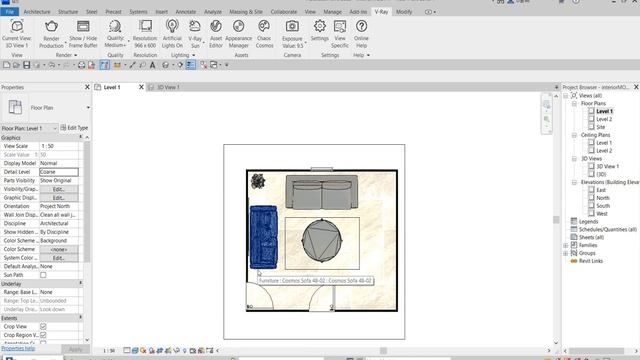Click the Thin Lines icon in quick access toolbar

(191, 65)
